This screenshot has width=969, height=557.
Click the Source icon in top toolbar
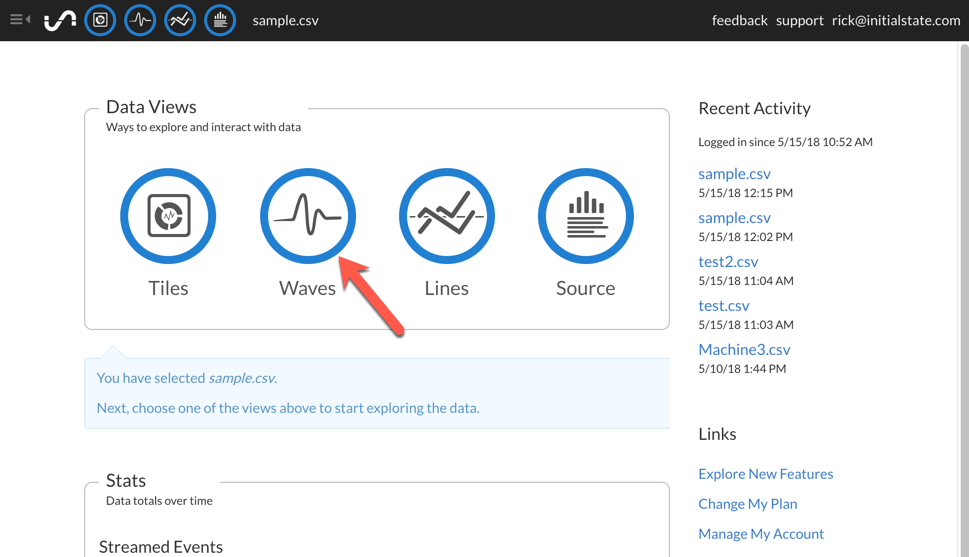tap(220, 20)
